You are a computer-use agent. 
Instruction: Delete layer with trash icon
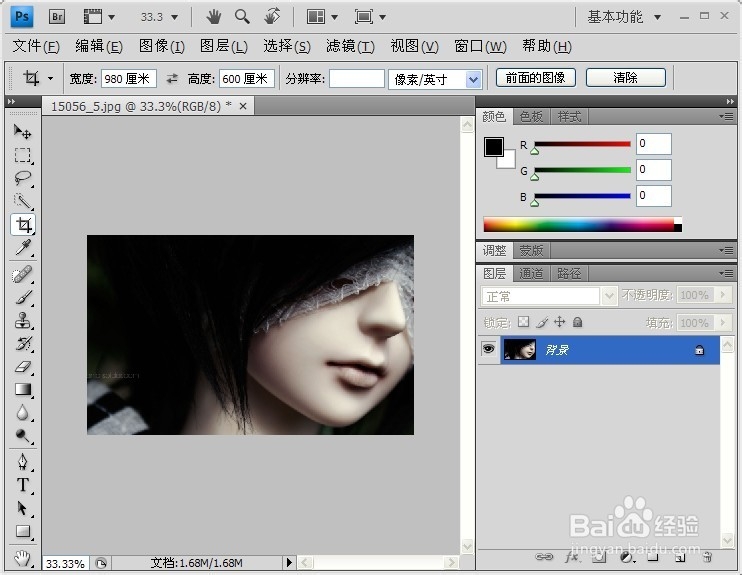pos(707,557)
